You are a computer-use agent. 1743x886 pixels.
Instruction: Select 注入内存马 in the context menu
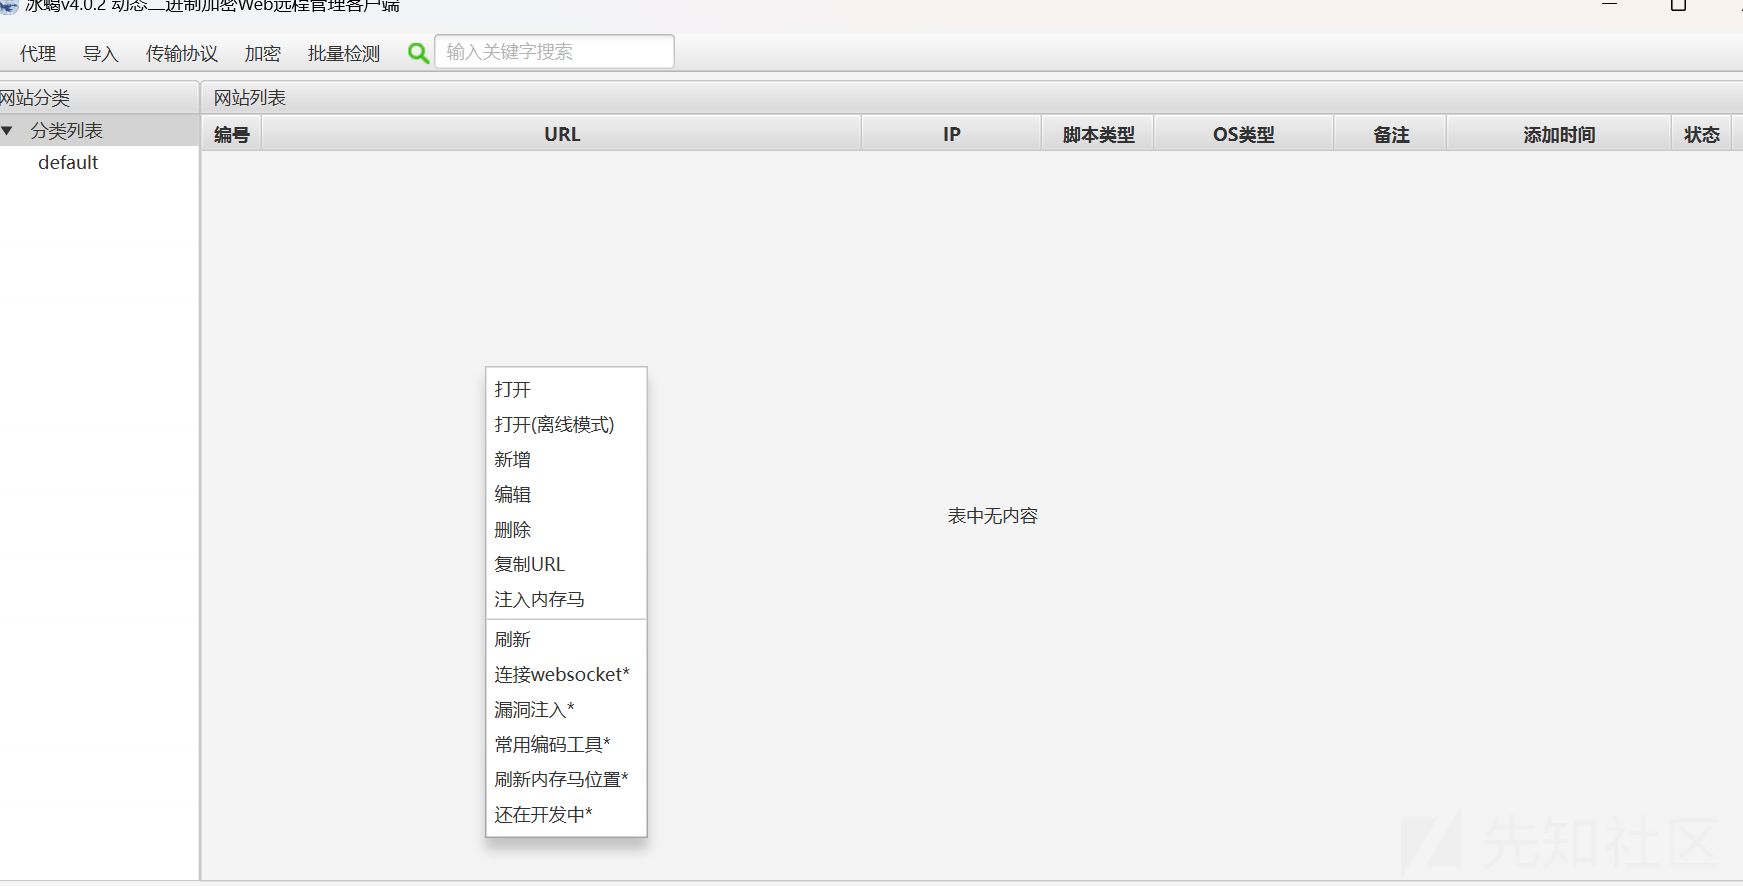click(x=566, y=599)
